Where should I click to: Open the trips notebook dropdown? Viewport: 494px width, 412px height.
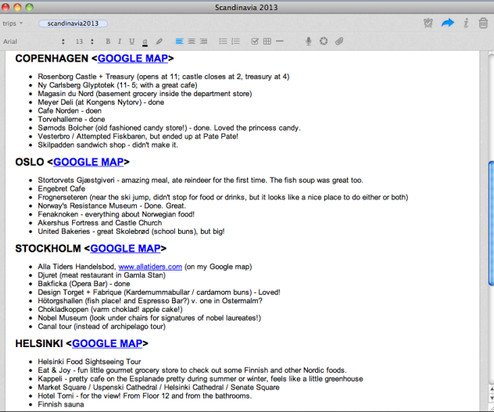pos(12,23)
